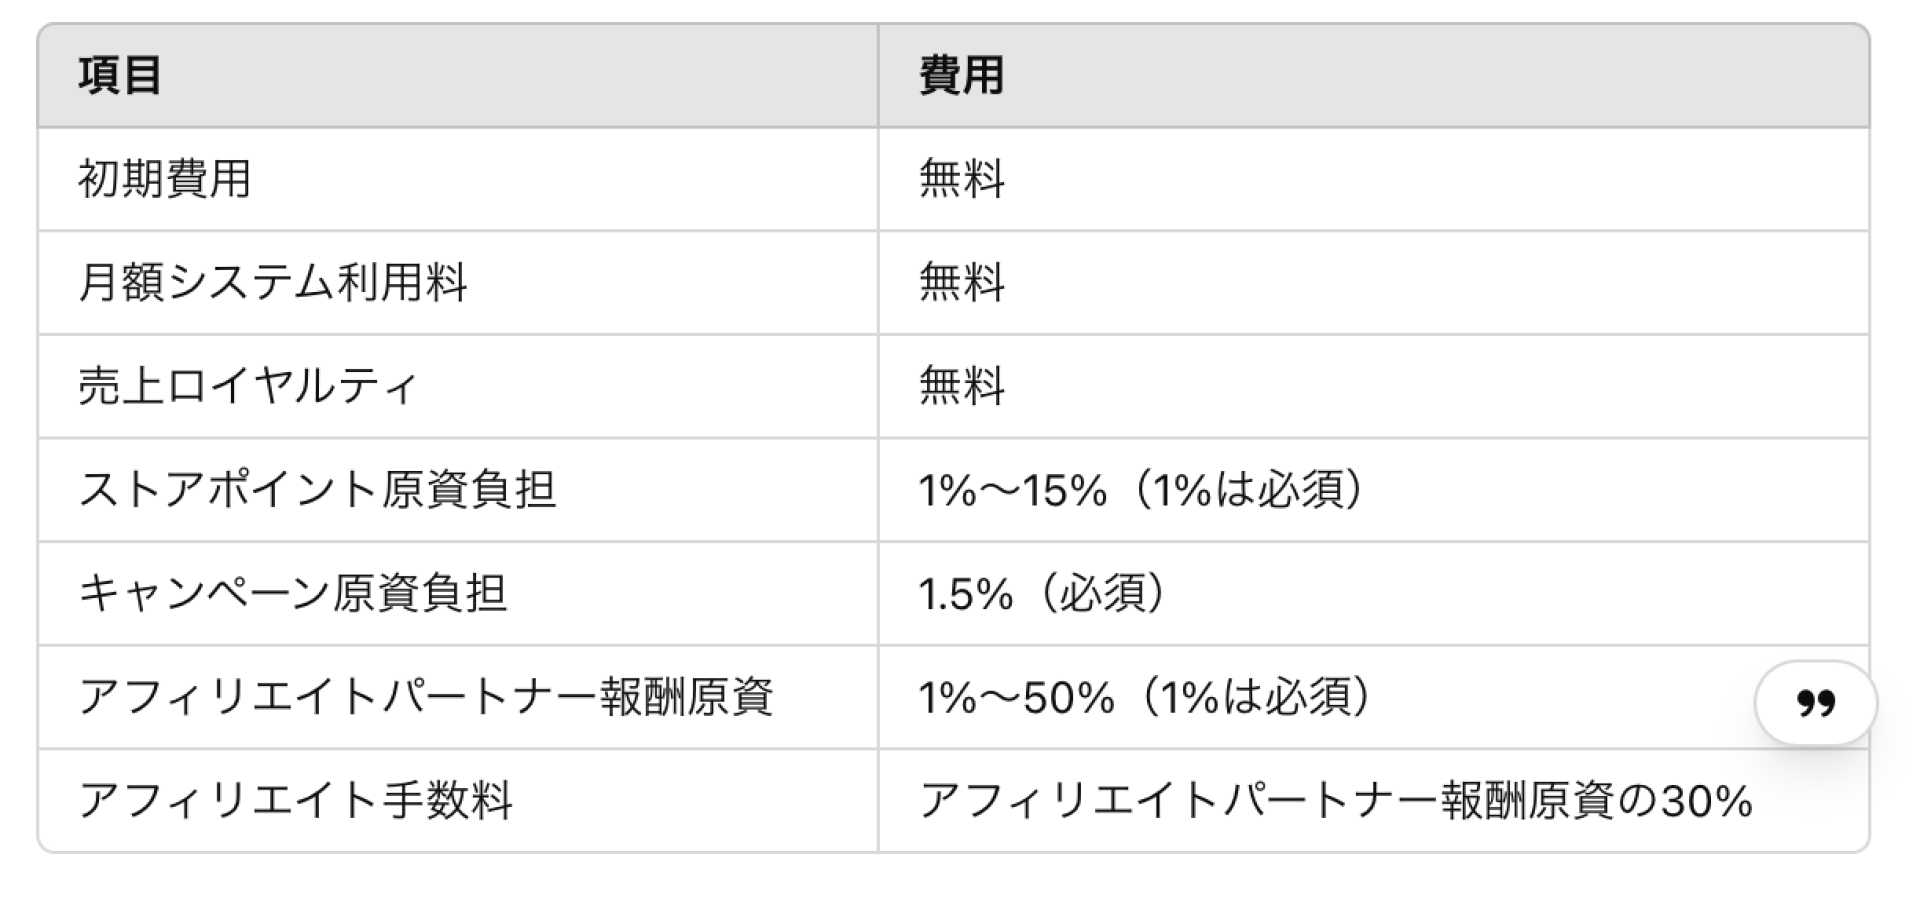Click 無料 beside 売上ロイヤルティ

(961, 386)
